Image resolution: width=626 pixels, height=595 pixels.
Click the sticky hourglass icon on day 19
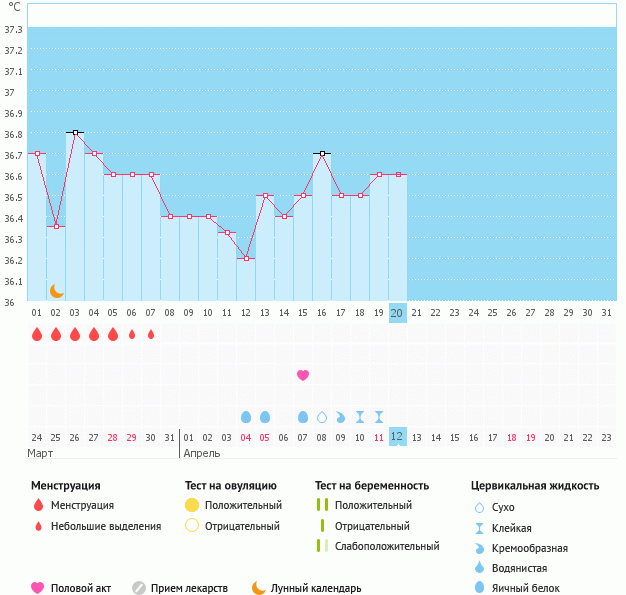coord(379,416)
